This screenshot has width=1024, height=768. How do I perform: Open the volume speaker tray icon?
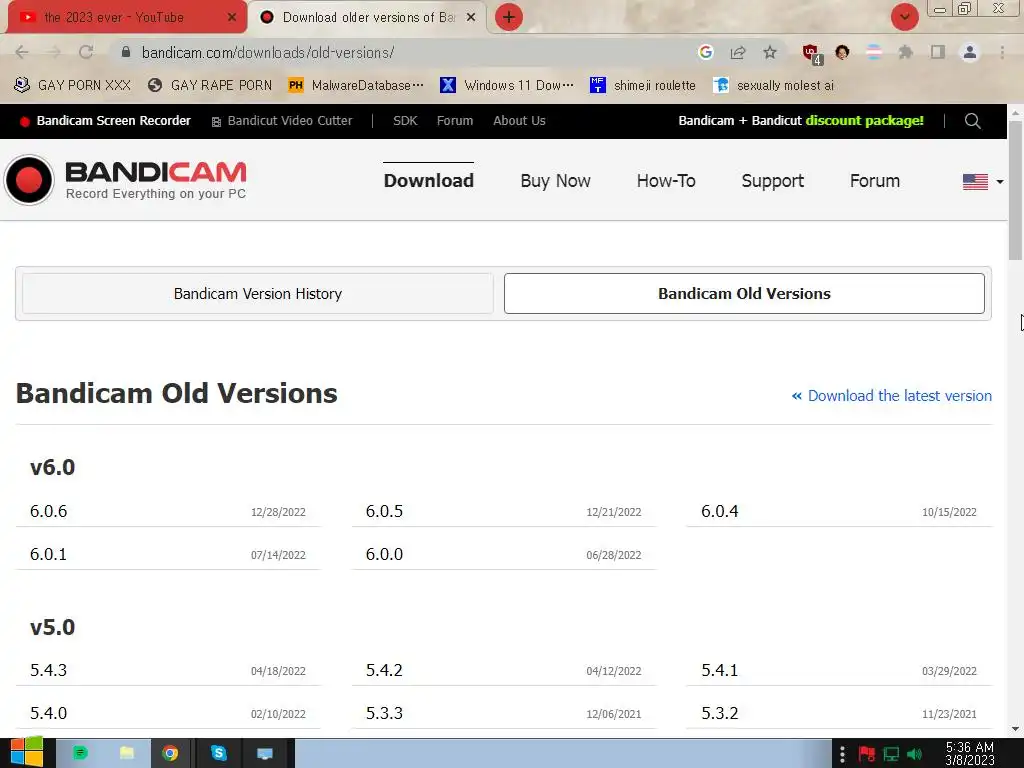tap(914, 754)
